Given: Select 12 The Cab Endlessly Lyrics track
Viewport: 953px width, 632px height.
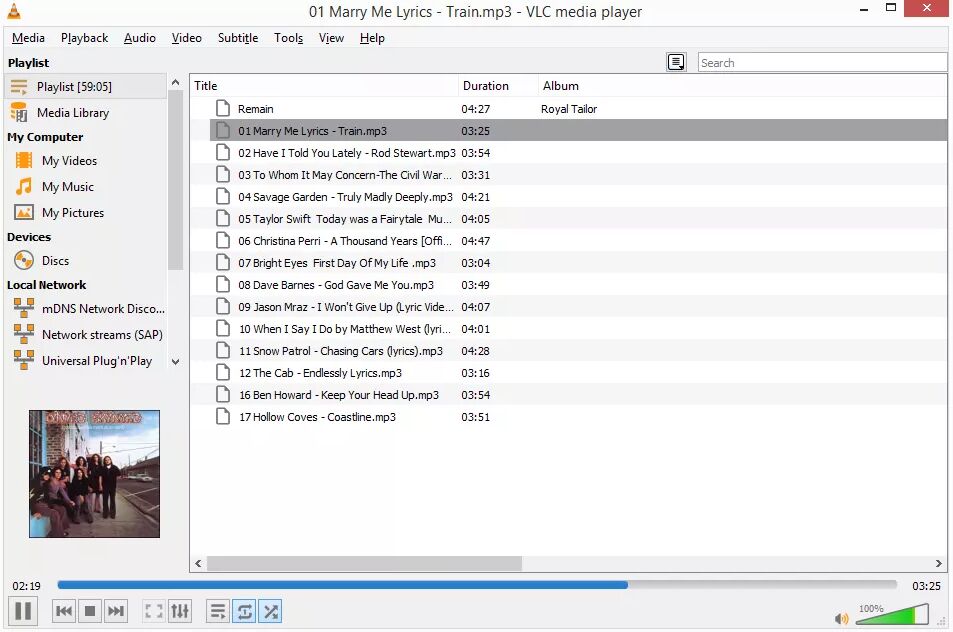Looking at the screenshot, I should 568,373.
